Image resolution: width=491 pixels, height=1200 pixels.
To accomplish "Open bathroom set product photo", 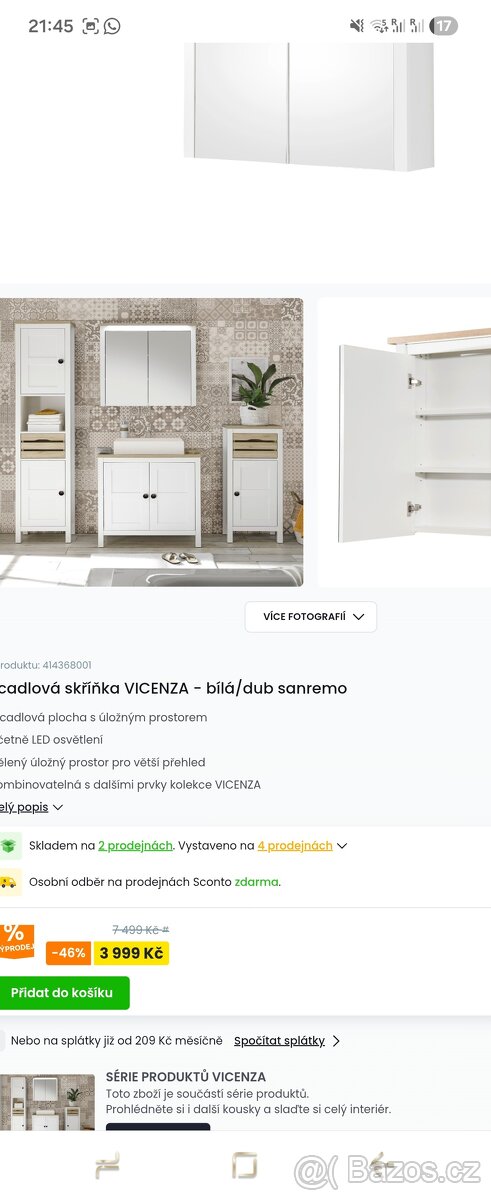I will coord(151,442).
